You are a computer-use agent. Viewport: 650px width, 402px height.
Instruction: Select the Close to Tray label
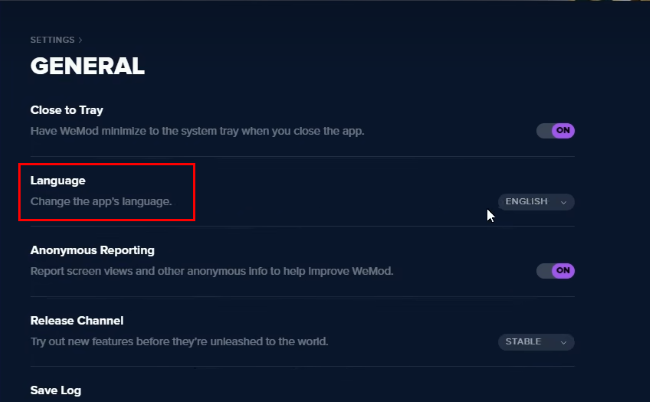point(67,110)
